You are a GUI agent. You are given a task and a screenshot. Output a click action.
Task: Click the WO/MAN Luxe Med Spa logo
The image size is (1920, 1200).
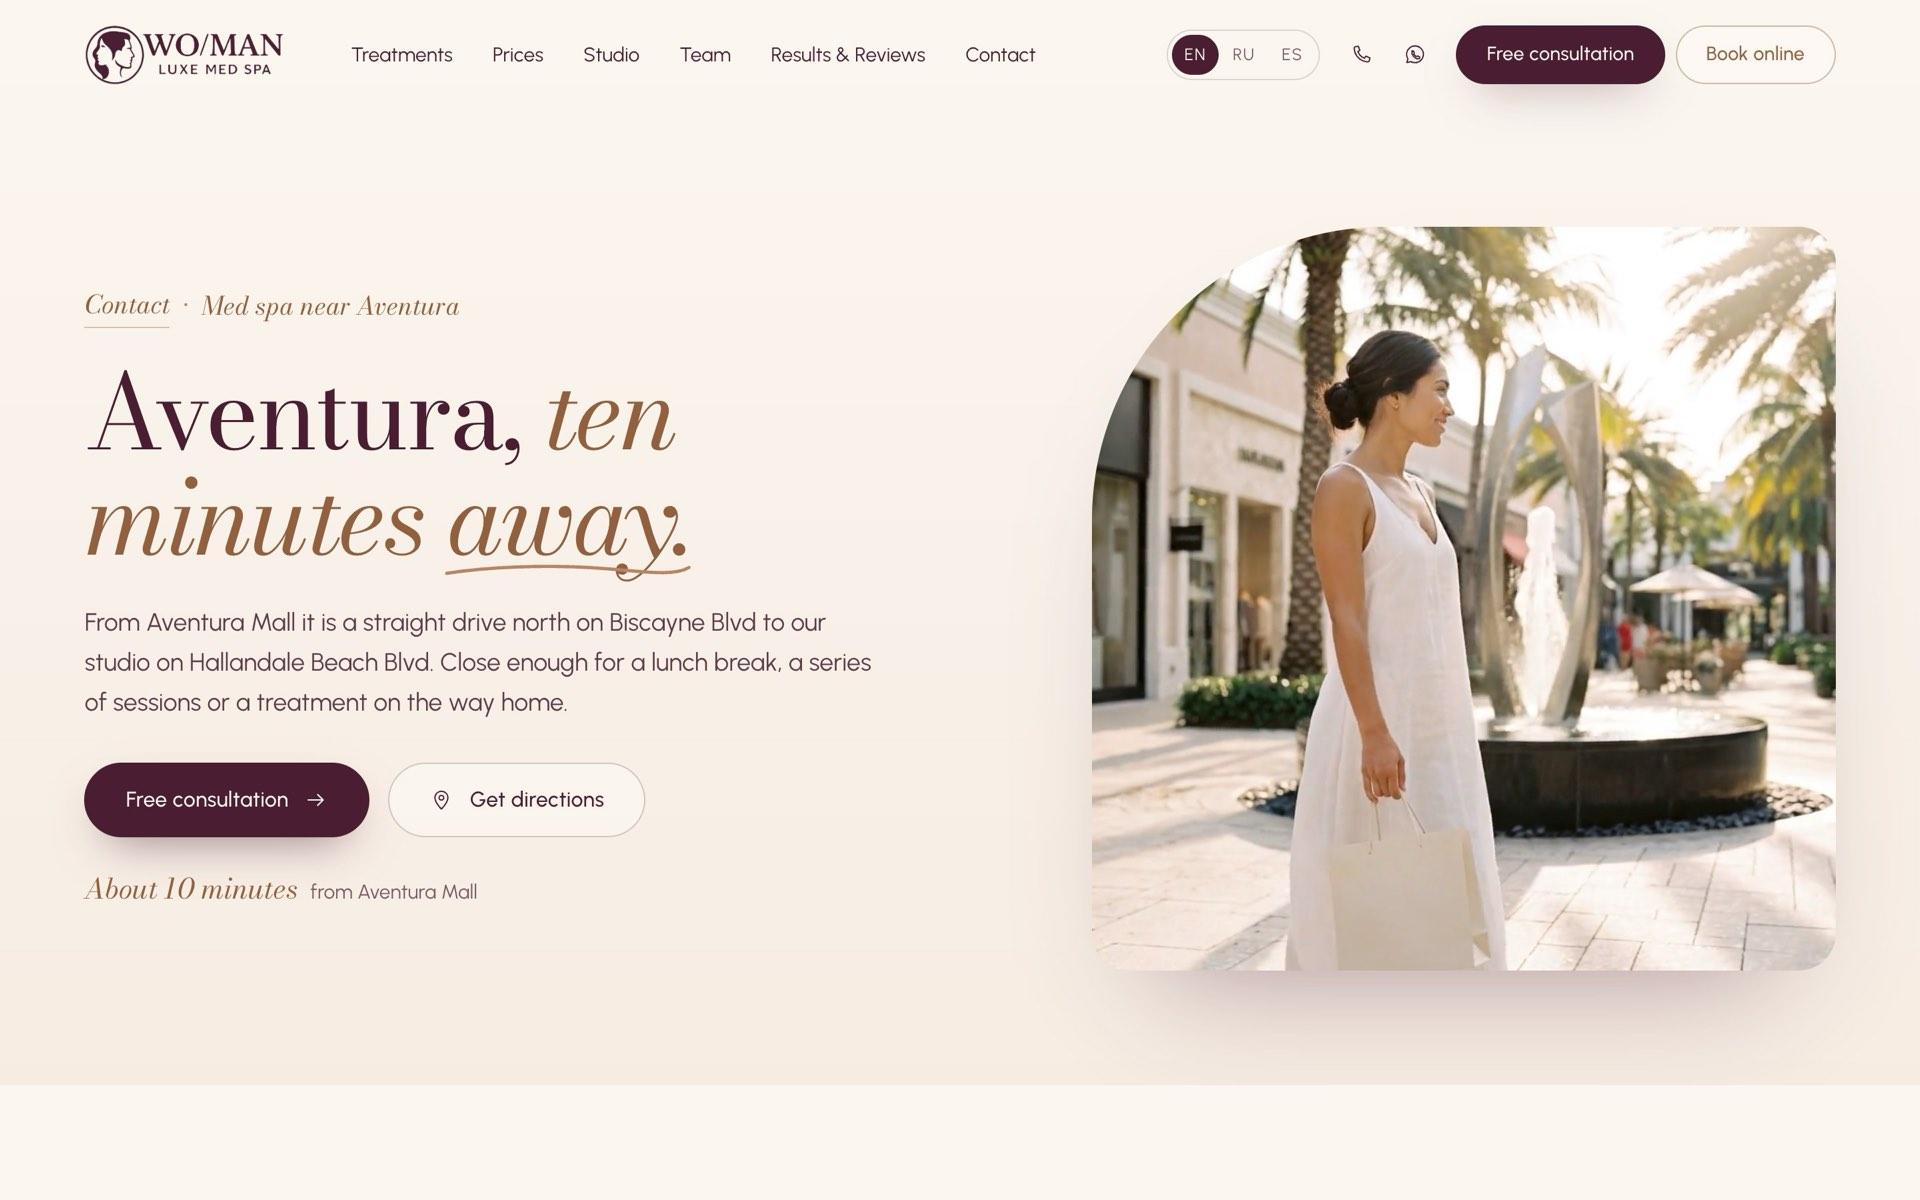click(x=184, y=55)
